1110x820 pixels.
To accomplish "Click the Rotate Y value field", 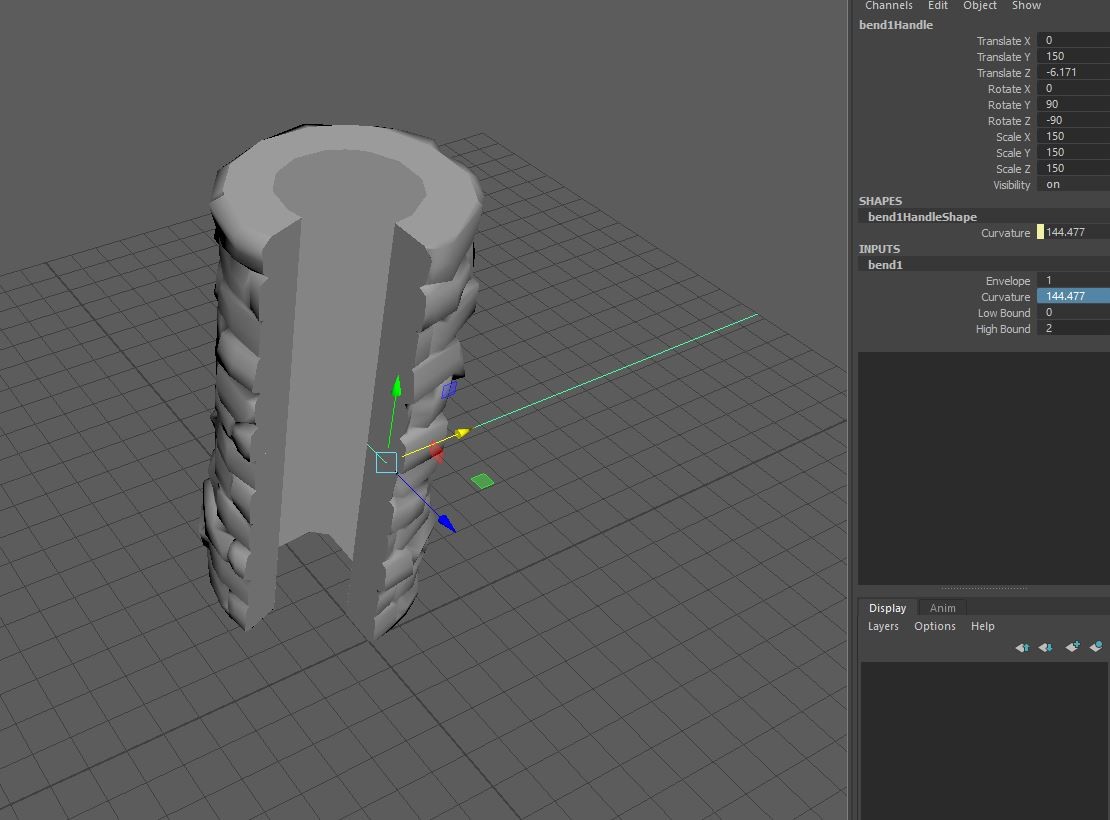I will click(x=1073, y=104).
